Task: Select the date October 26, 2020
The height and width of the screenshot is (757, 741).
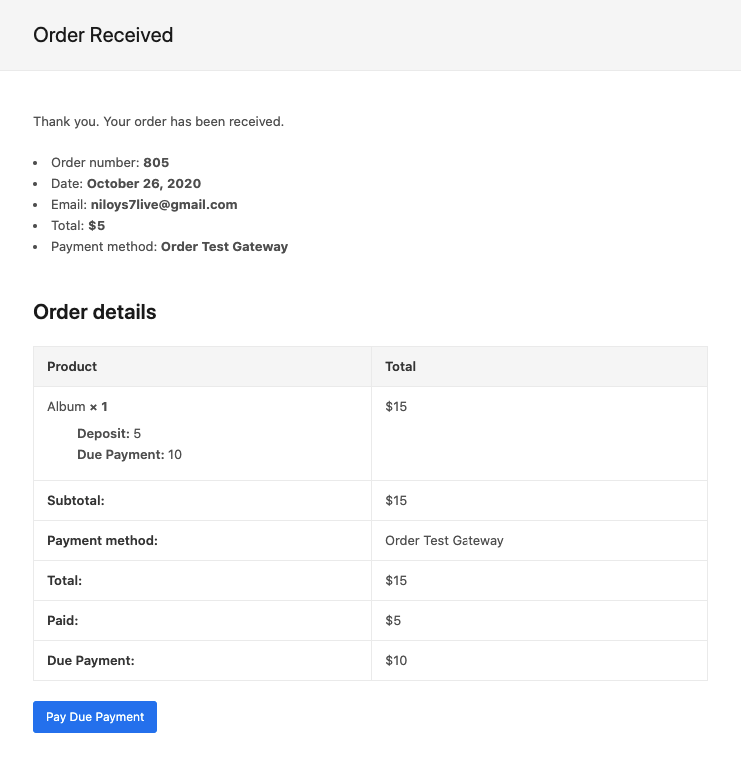Action: pos(144,183)
